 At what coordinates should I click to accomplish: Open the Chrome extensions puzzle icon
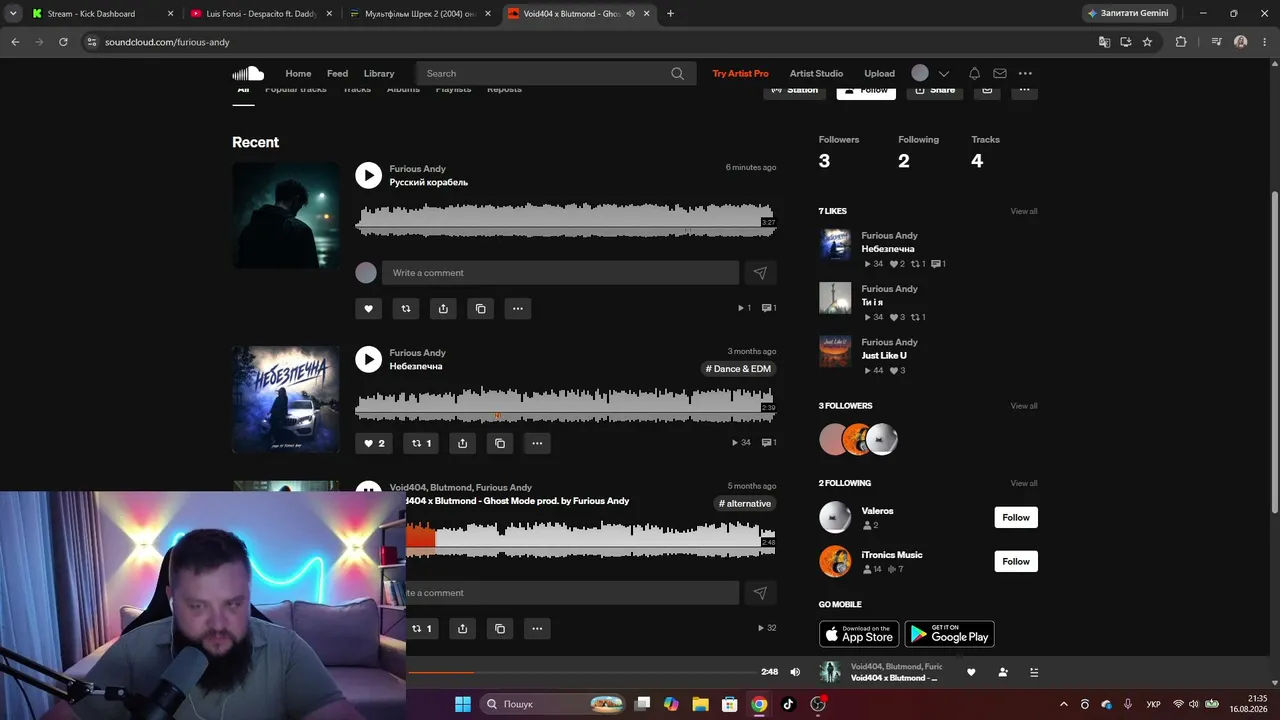tap(1181, 42)
